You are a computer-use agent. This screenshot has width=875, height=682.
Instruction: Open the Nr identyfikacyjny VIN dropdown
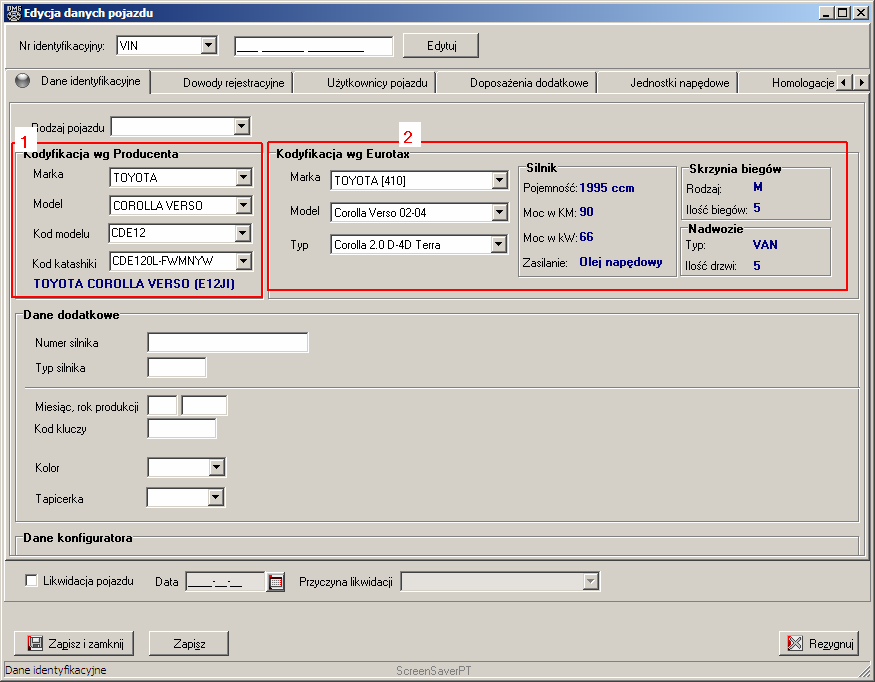click(209, 45)
